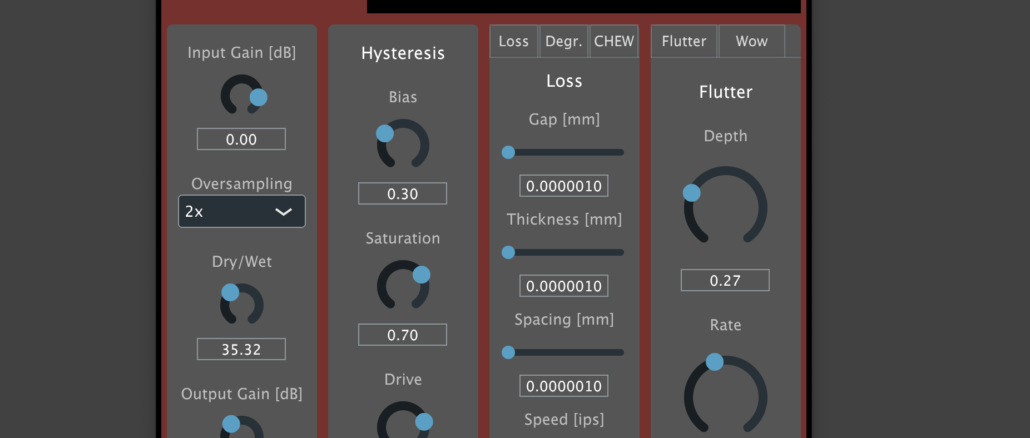1030x438 pixels.
Task: Click the Loss heading below the tabs
Action: (564, 81)
